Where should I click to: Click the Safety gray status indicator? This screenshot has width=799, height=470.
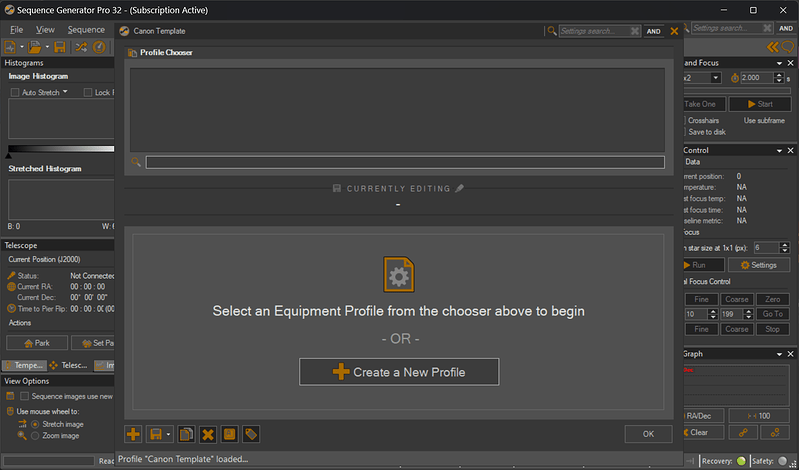782,461
